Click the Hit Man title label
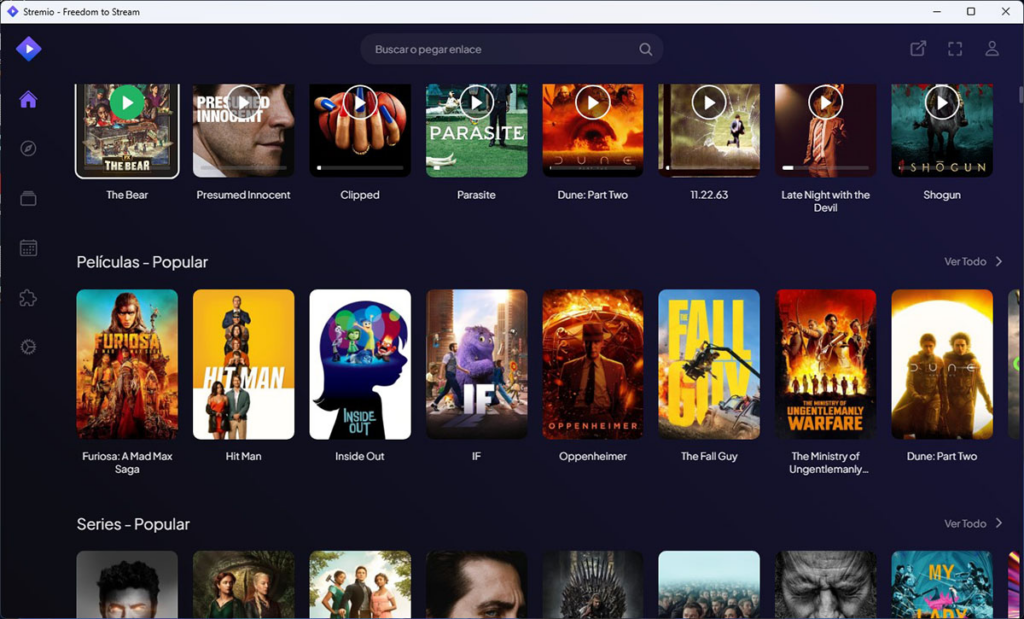 tap(244, 456)
